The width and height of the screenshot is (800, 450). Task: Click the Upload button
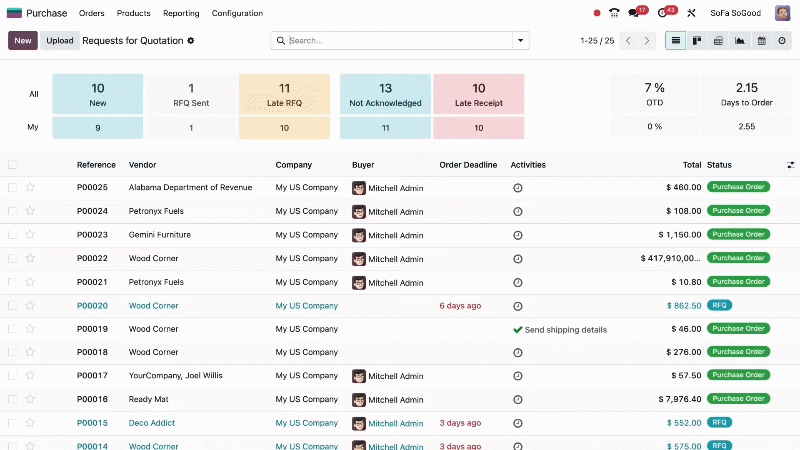(x=60, y=41)
